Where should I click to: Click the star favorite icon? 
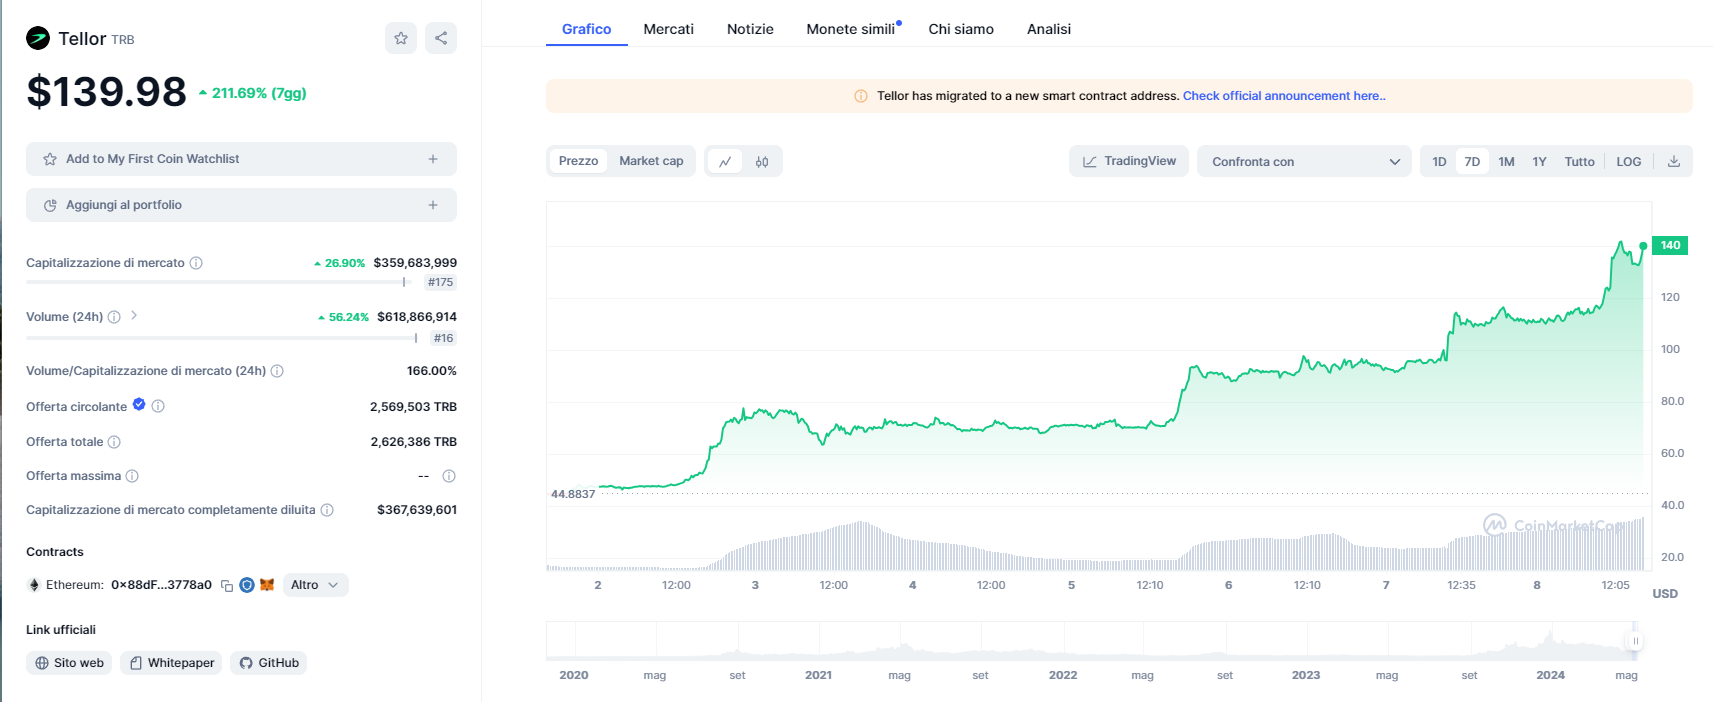(401, 38)
